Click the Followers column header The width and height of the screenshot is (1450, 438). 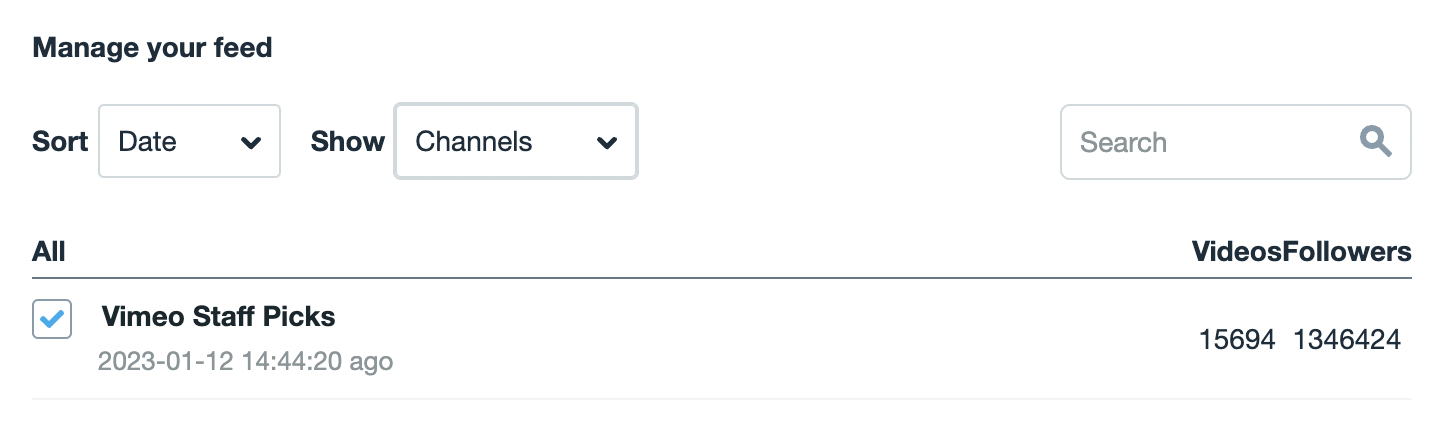(x=1346, y=252)
